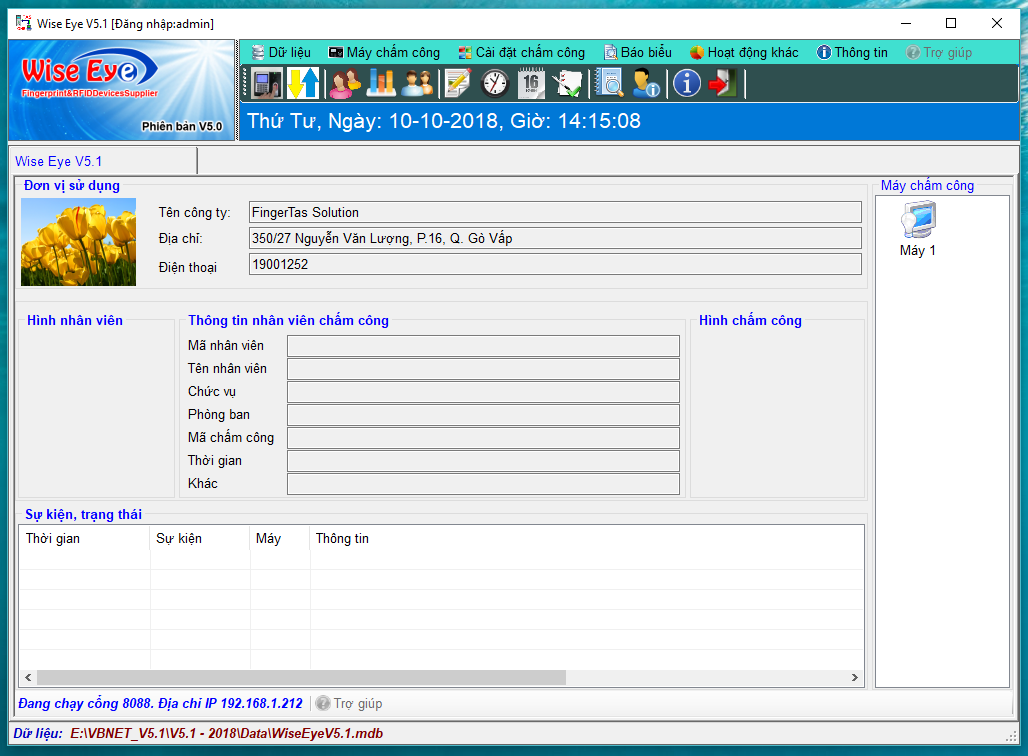This screenshot has width=1028, height=756.
Task: Click the blue info circle toolbar icon
Action: coord(686,83)
